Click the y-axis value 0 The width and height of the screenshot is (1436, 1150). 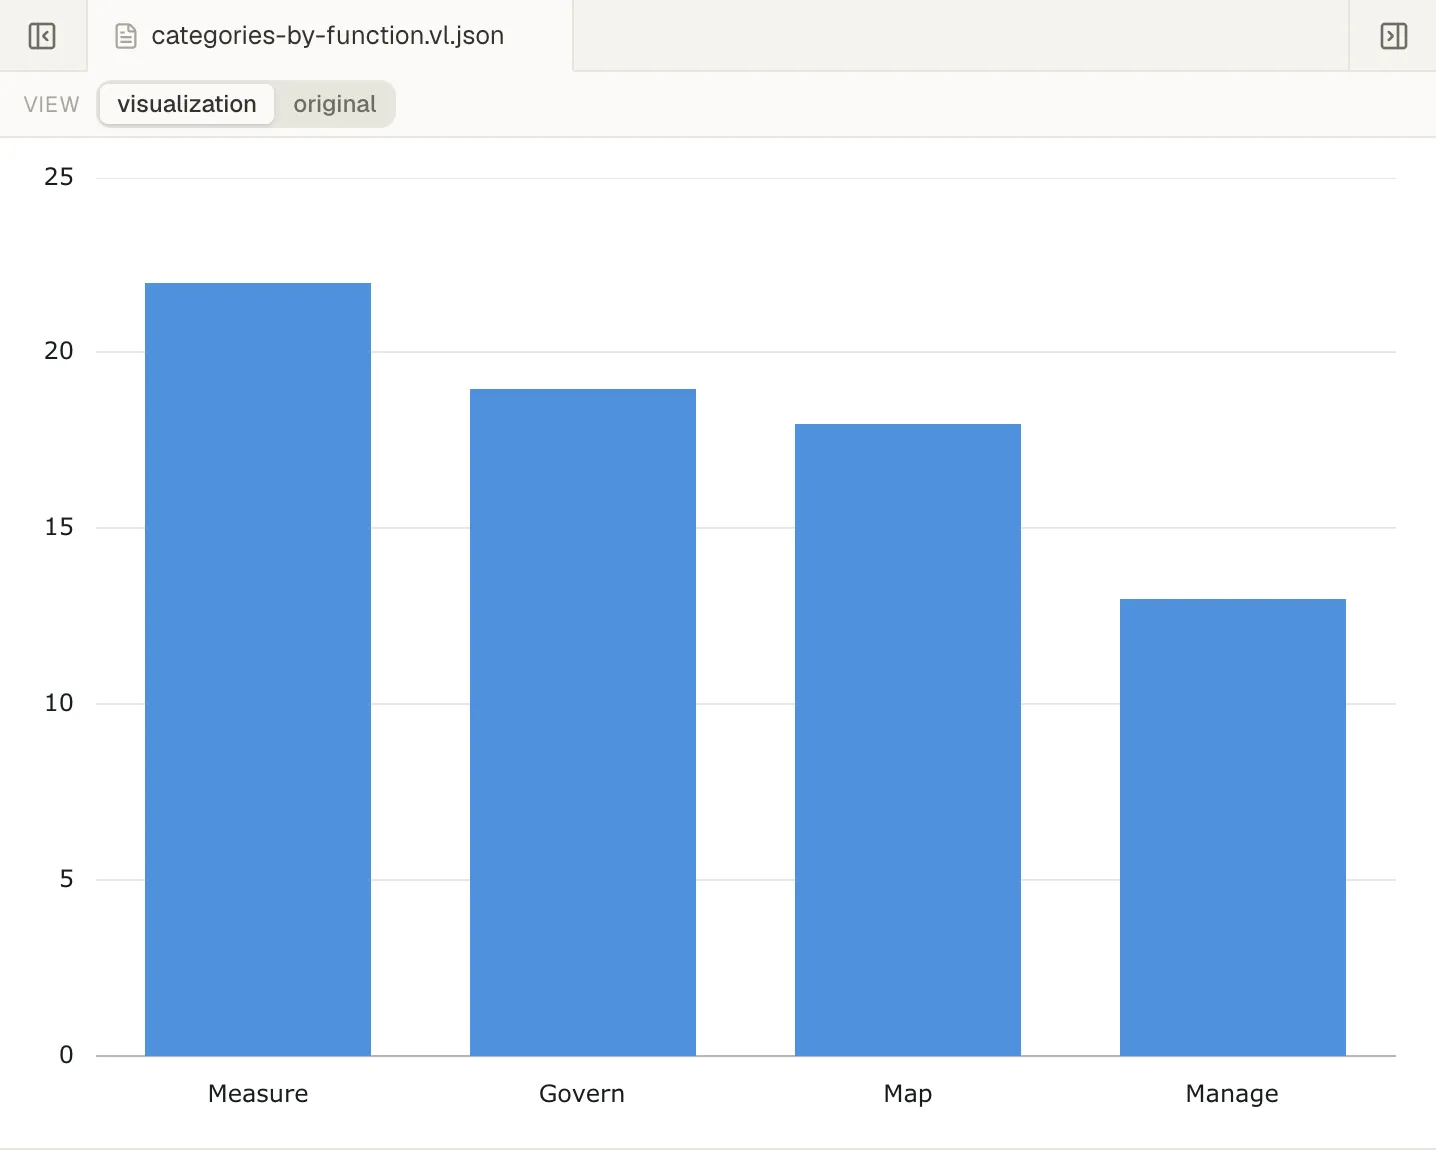point(66,1055)
